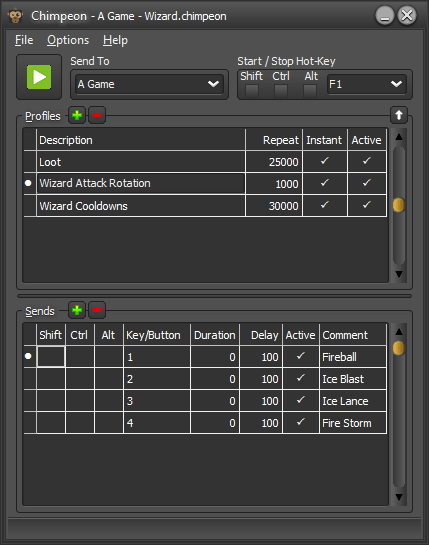
Task: Click Delay value 100 for Fireball
Action: point(261,357)
